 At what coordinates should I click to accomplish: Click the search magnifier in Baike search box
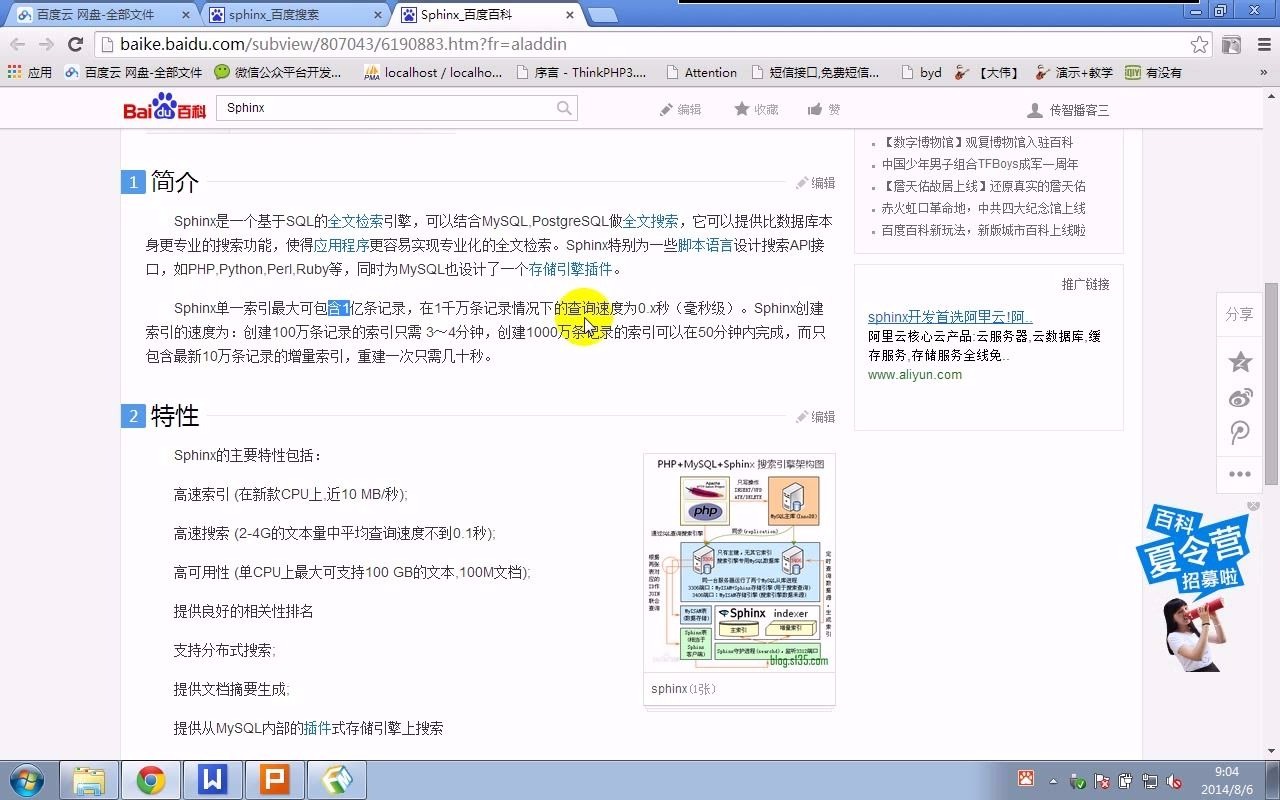pos(565,108)
